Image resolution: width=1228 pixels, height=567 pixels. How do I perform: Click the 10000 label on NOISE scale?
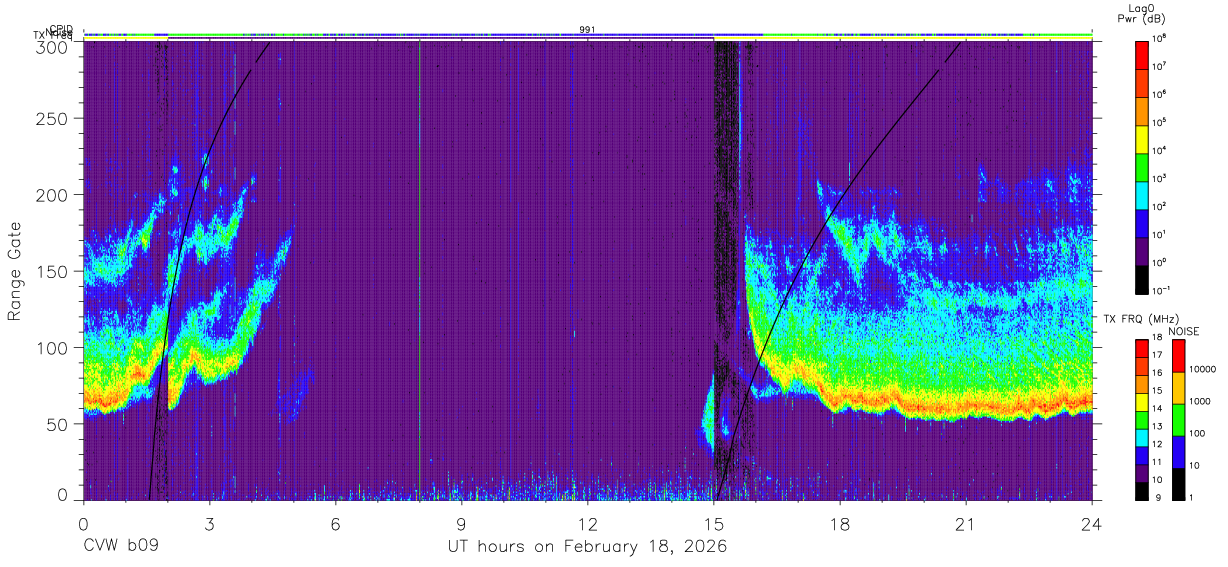(1203, 370)
